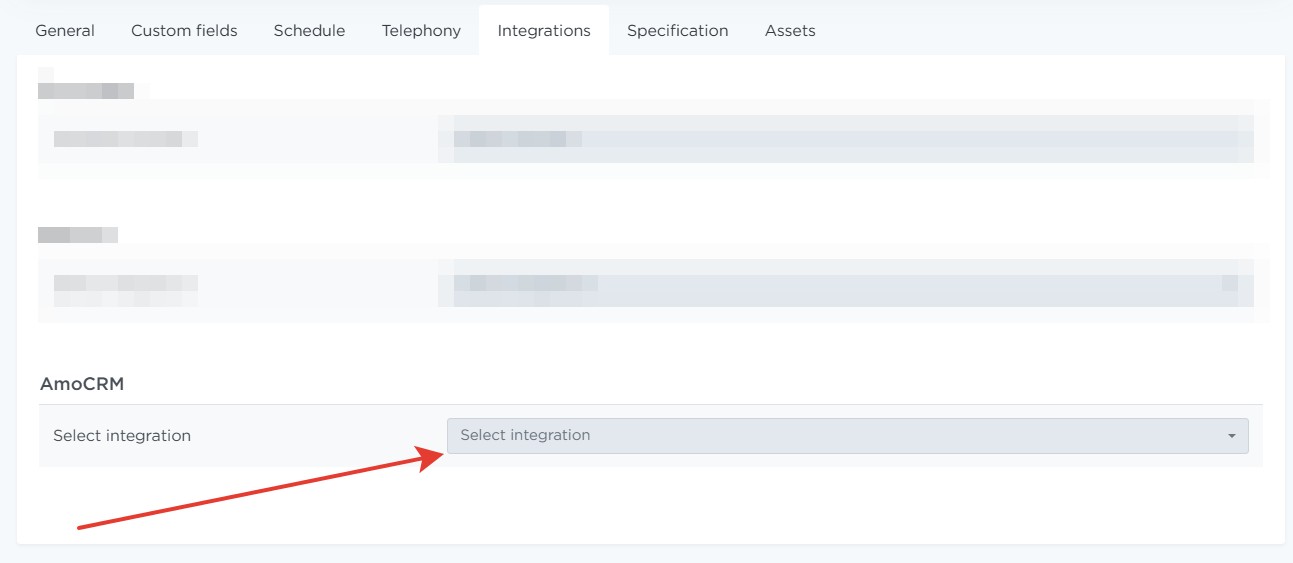The width and height of the screenshot is (1293, 563).
Task: Click the first blurred row label
Action: (x=125, y=139)
